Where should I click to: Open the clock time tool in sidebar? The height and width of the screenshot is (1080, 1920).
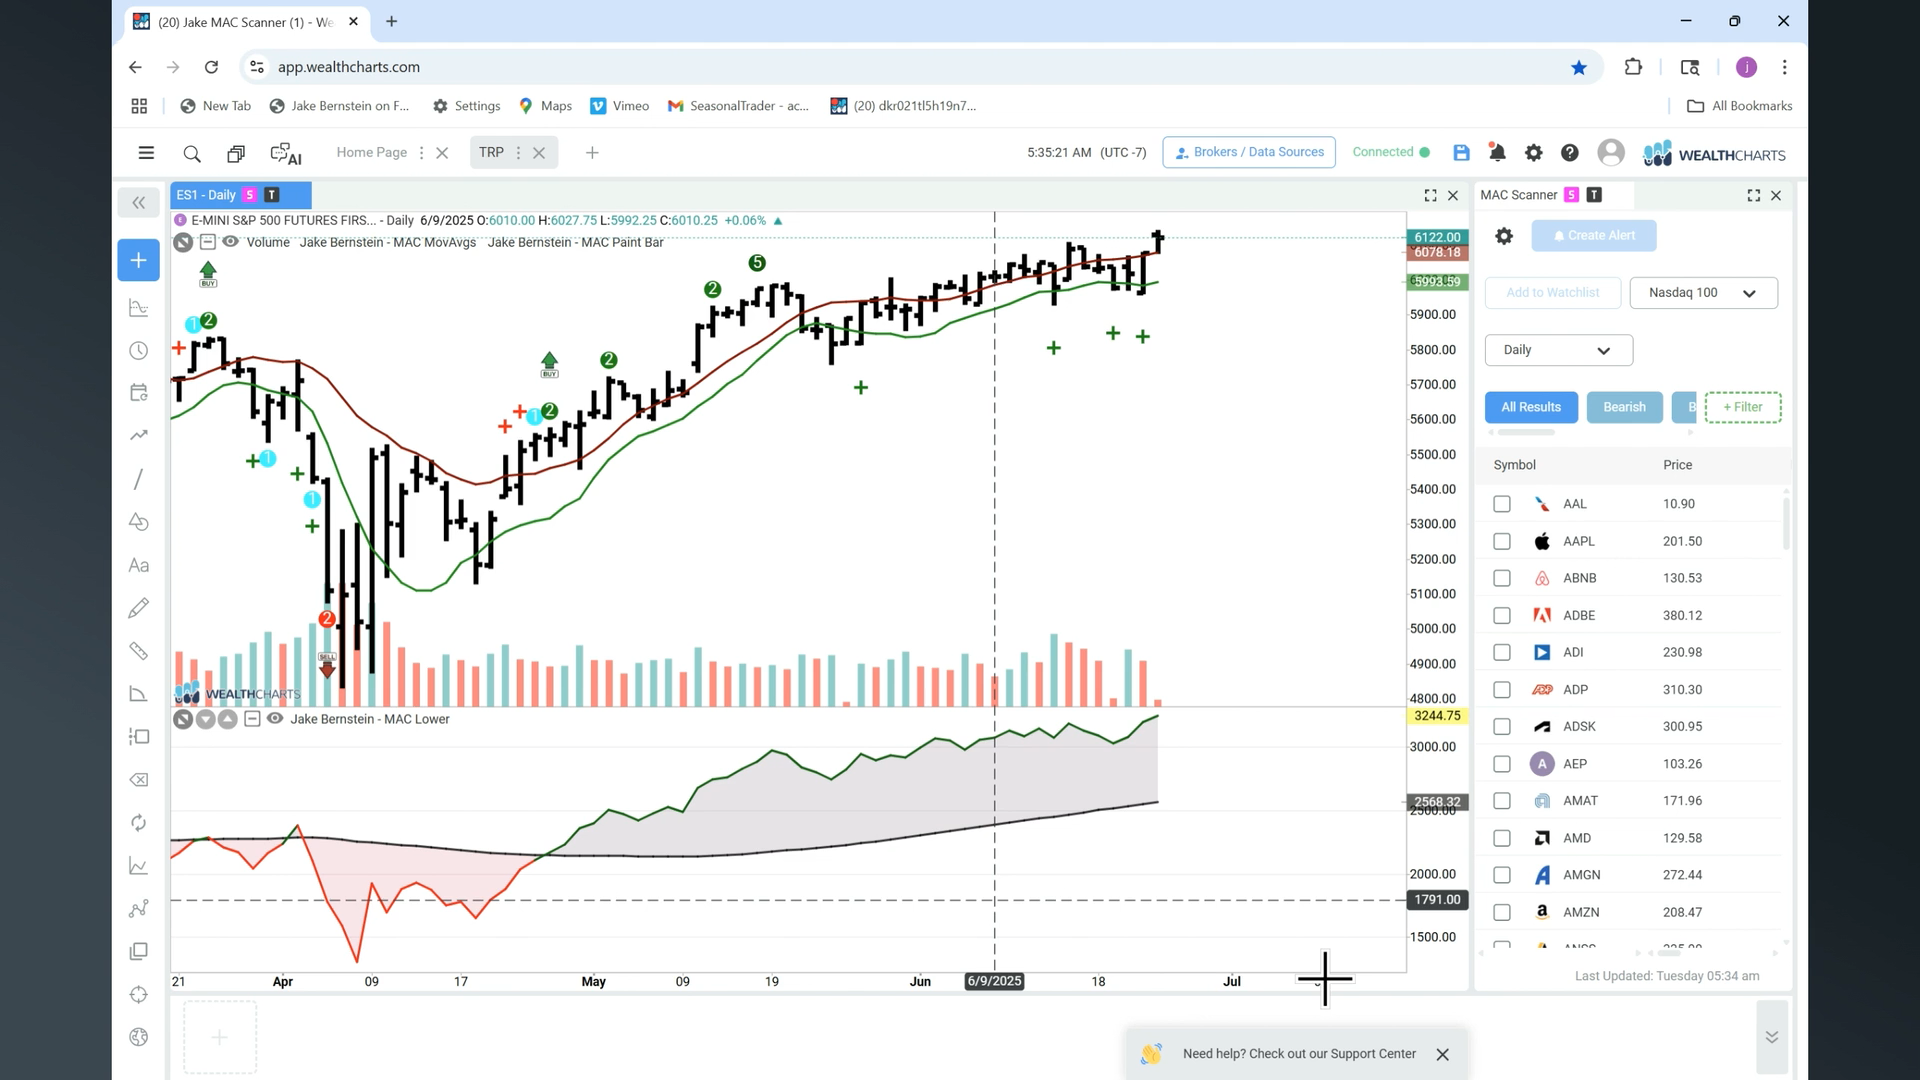tap(139, 351)
